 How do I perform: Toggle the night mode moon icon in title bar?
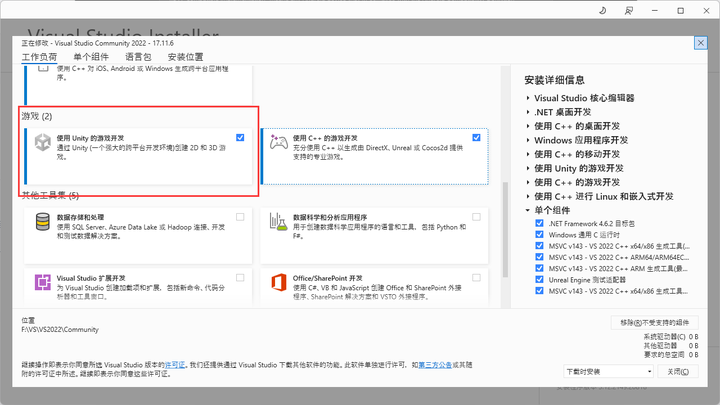click(x=603, y=11)
